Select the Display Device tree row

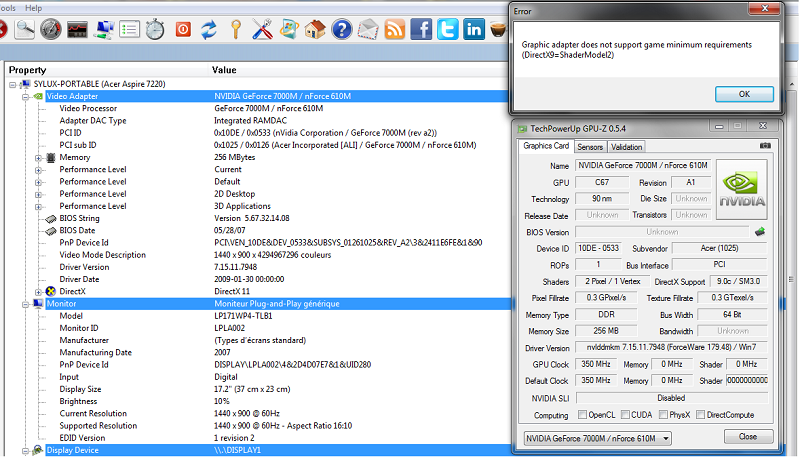tap(278, 450)
